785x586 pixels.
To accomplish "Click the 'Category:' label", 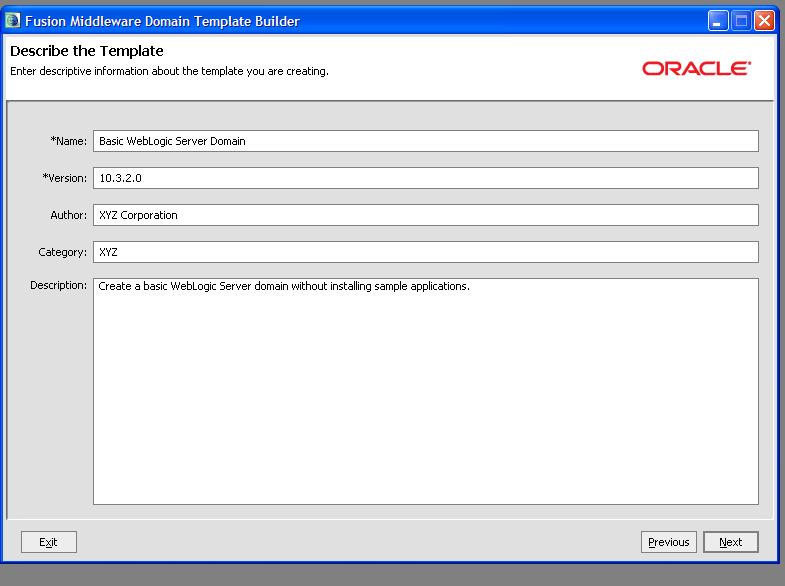I will 63,252.
